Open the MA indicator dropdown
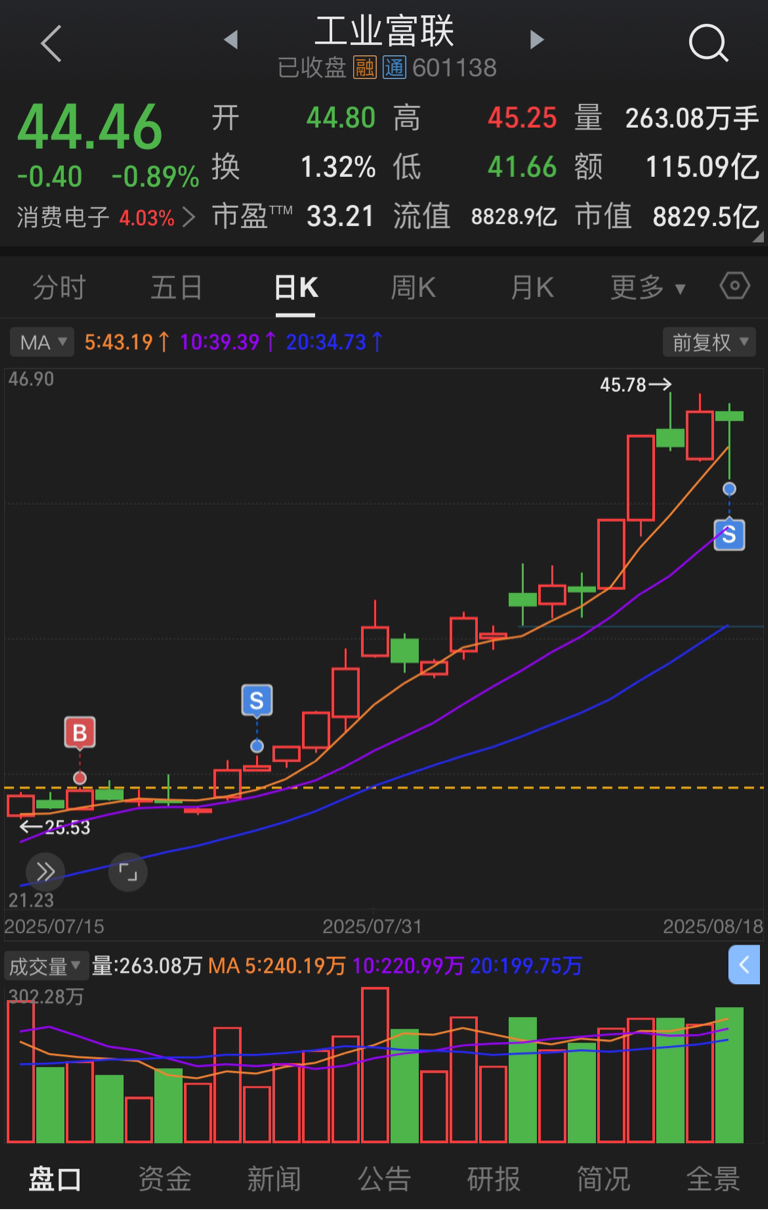768x1210 pixels. pos(42,342)
